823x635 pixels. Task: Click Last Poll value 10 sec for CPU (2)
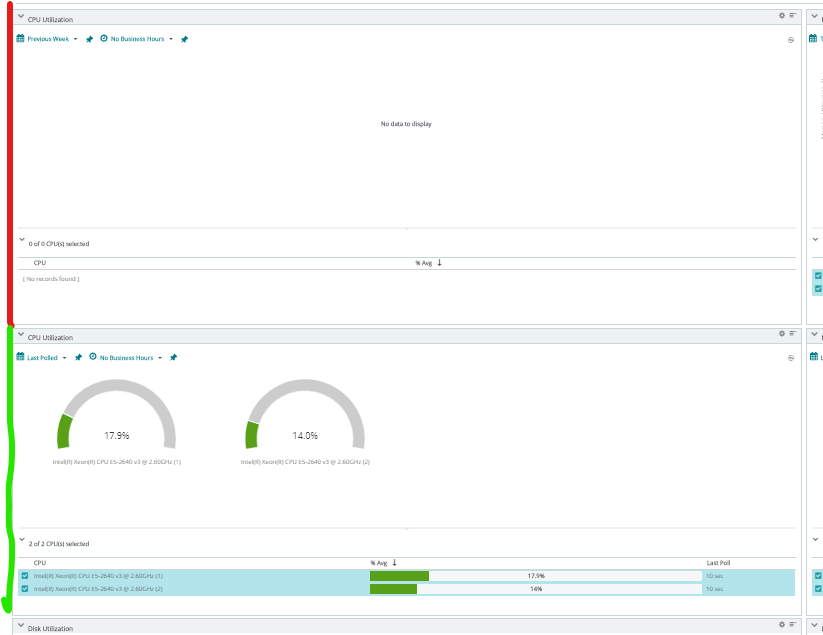click(714, 589)
